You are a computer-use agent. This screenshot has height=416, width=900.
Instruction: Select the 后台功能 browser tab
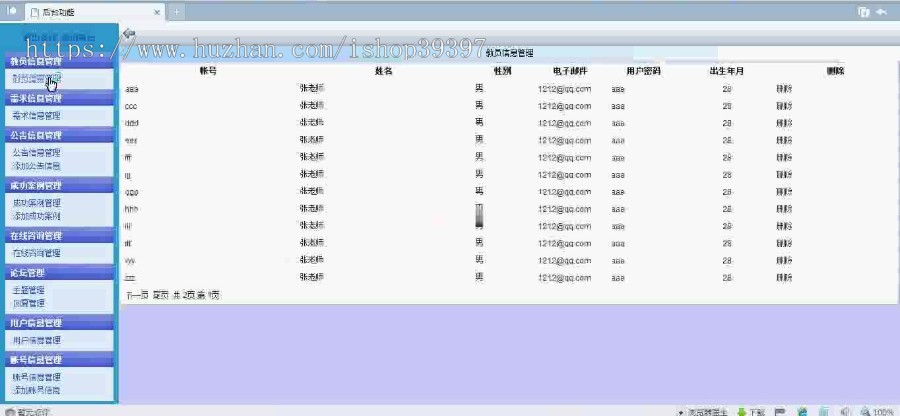[95, 12]
